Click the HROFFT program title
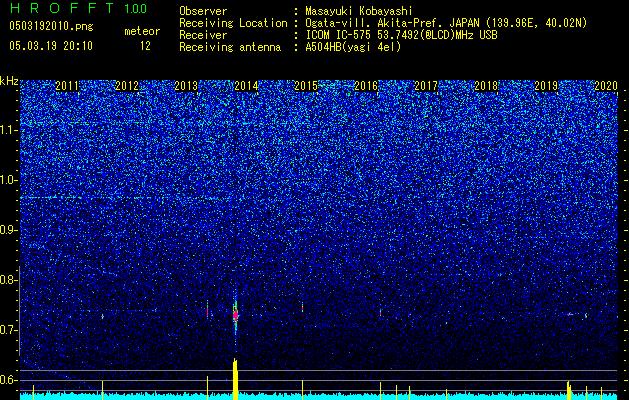Screen dimensions: 629x400 click(62, 8)
